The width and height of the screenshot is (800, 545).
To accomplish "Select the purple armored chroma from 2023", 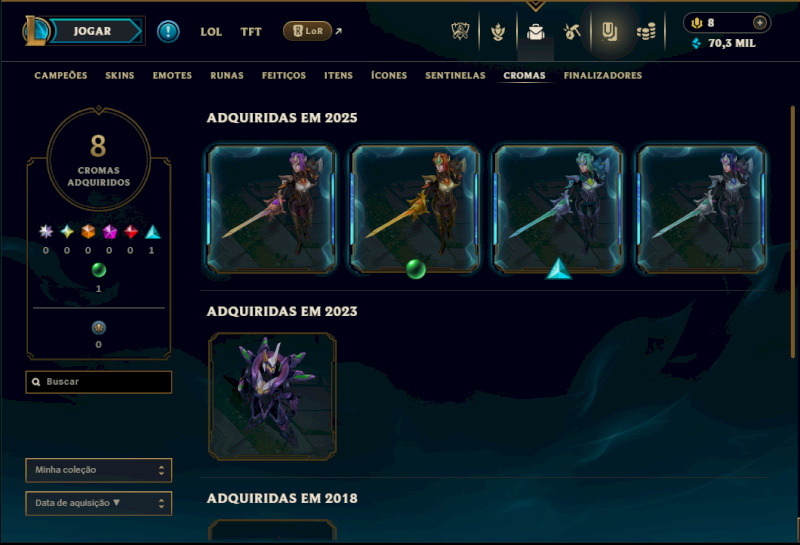I will [272, 397].
